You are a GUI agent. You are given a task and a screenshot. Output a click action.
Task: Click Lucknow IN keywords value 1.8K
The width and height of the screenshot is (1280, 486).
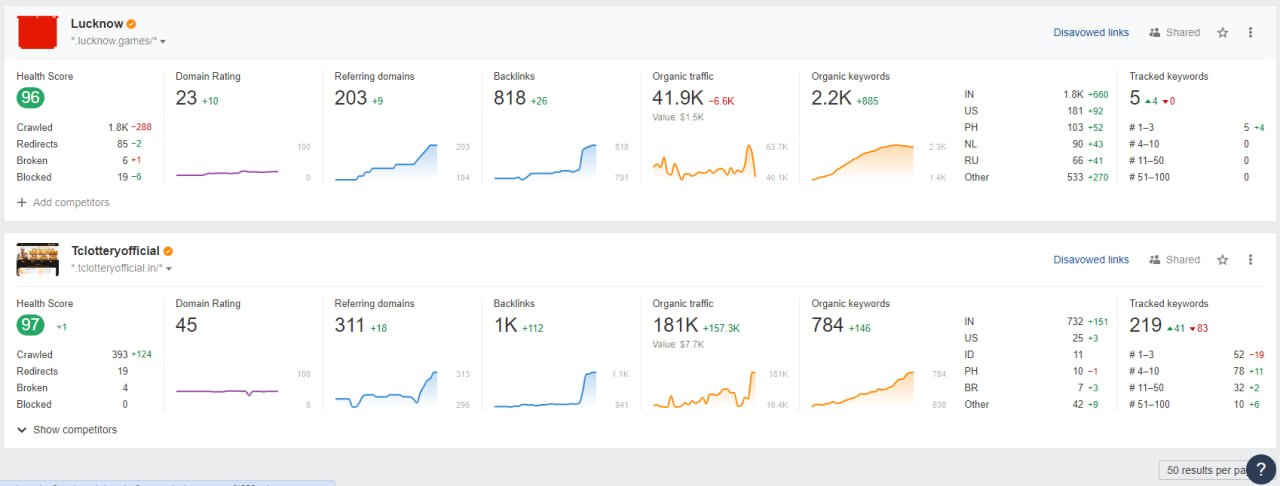point(1073,94)
